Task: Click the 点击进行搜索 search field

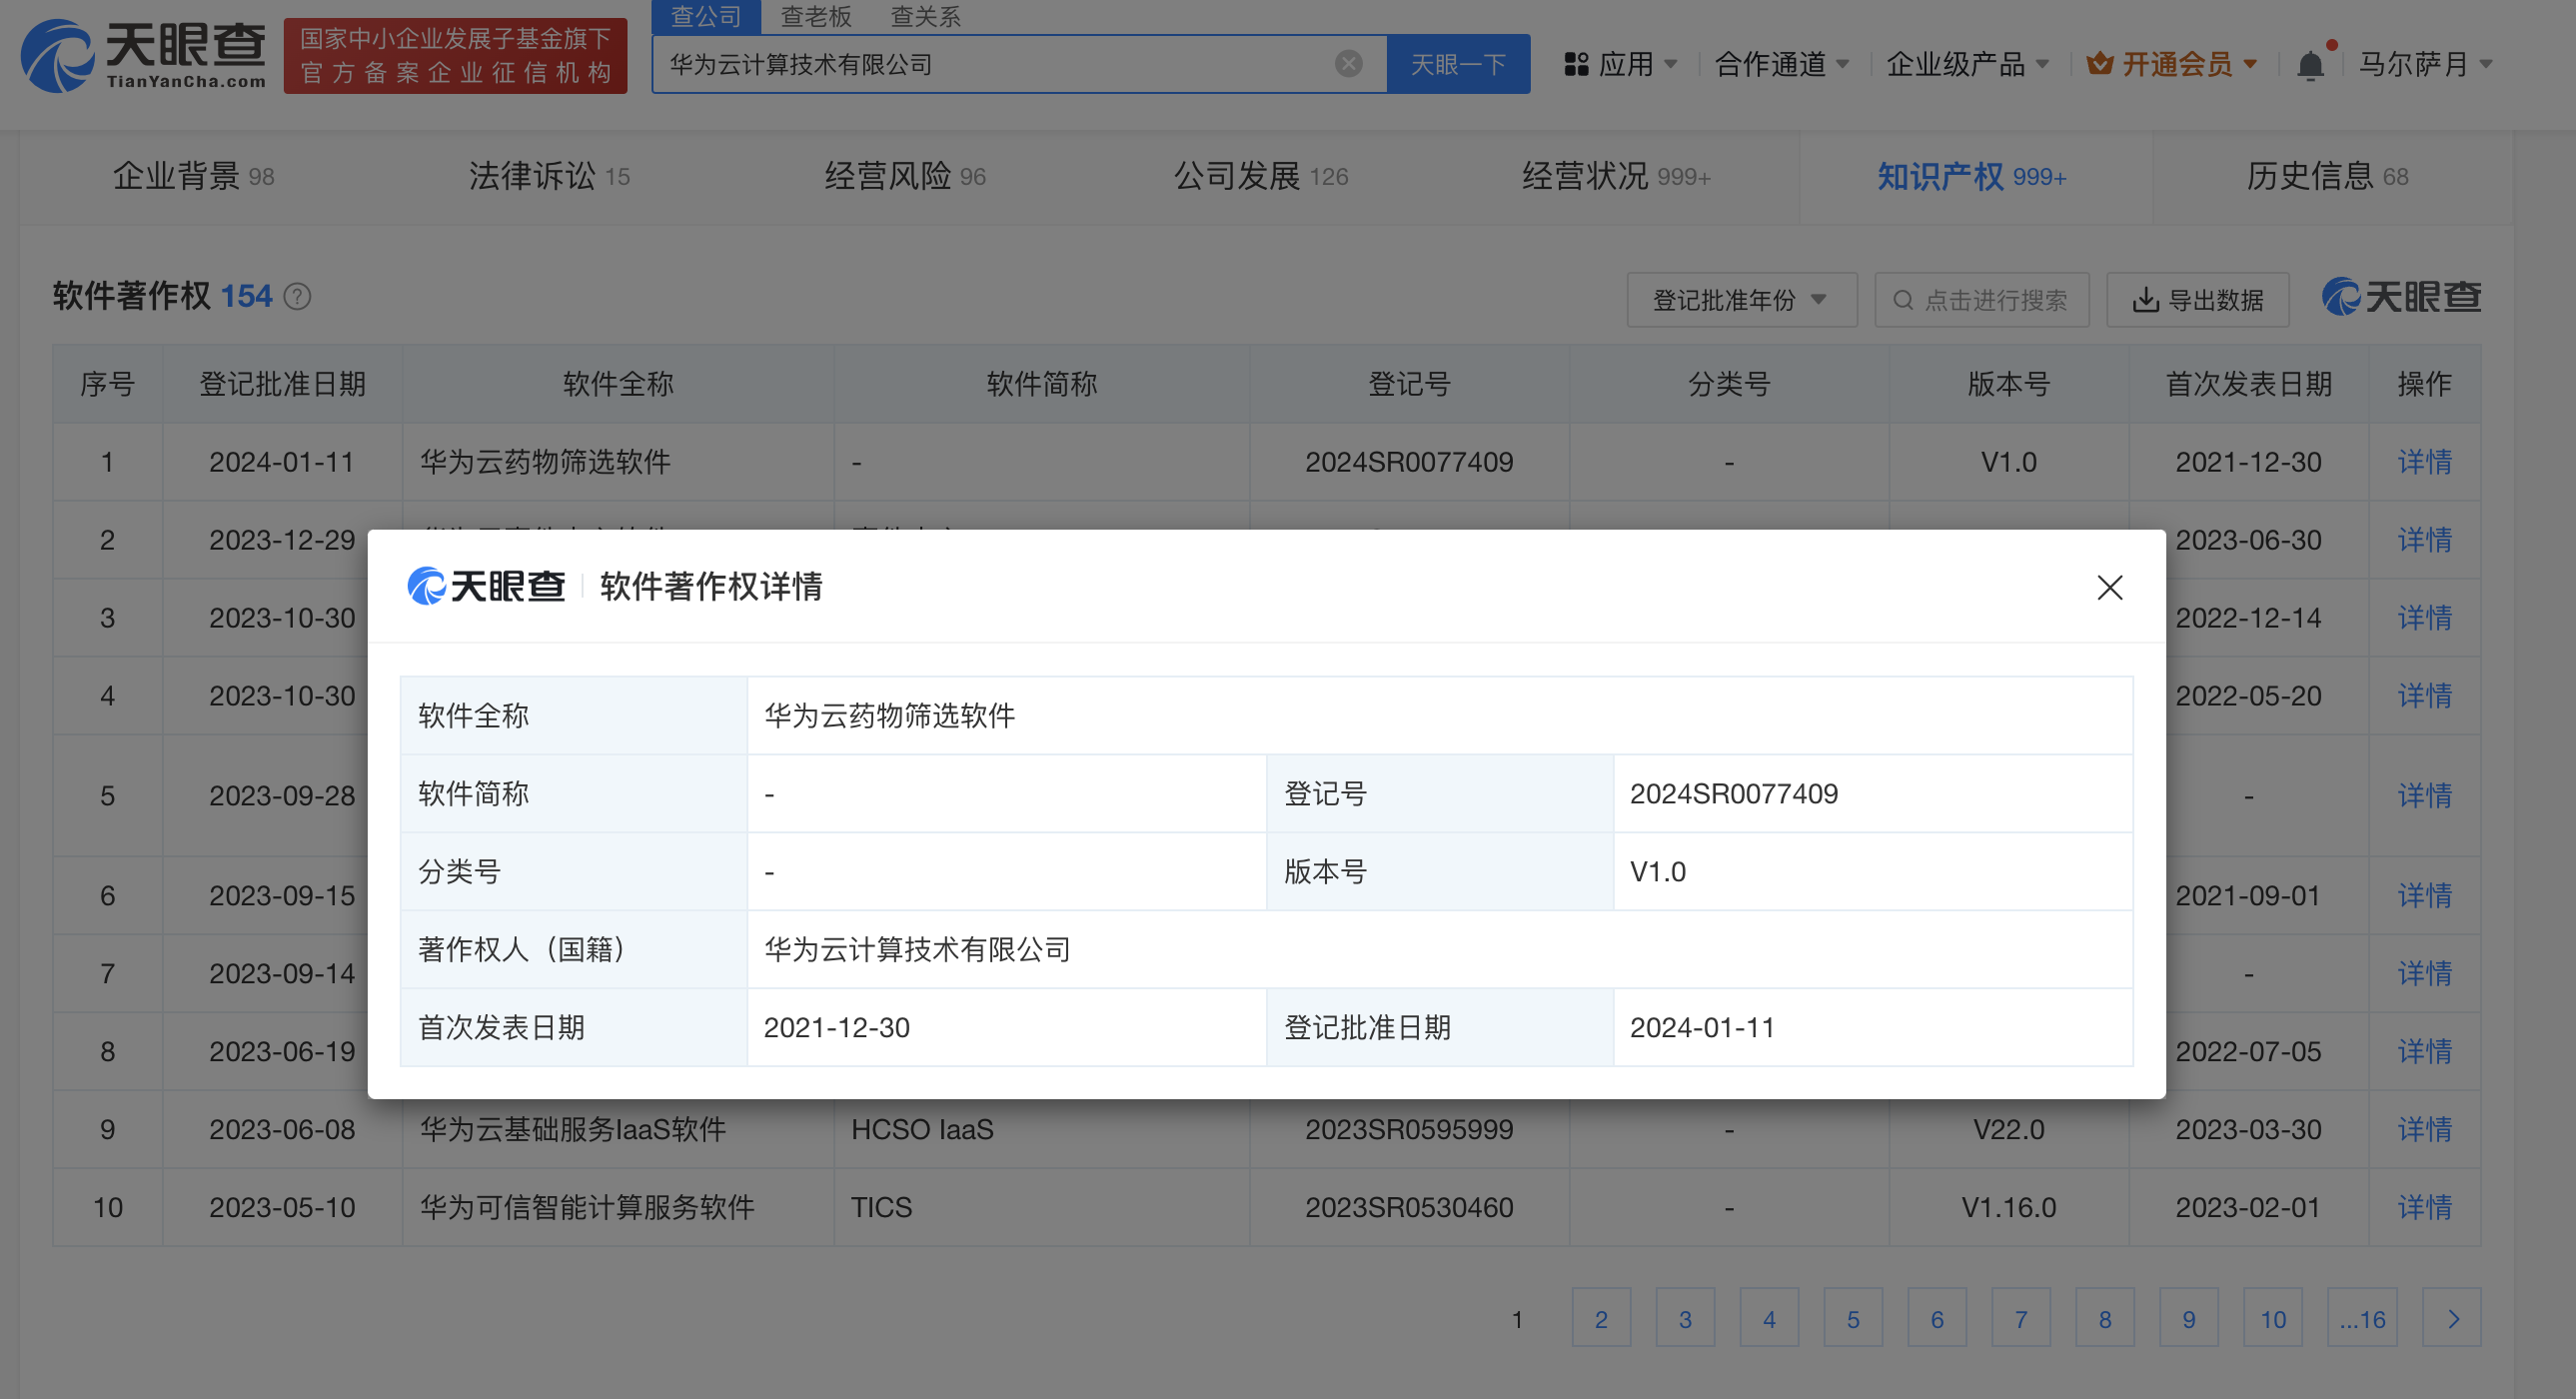Action: 1982,300
